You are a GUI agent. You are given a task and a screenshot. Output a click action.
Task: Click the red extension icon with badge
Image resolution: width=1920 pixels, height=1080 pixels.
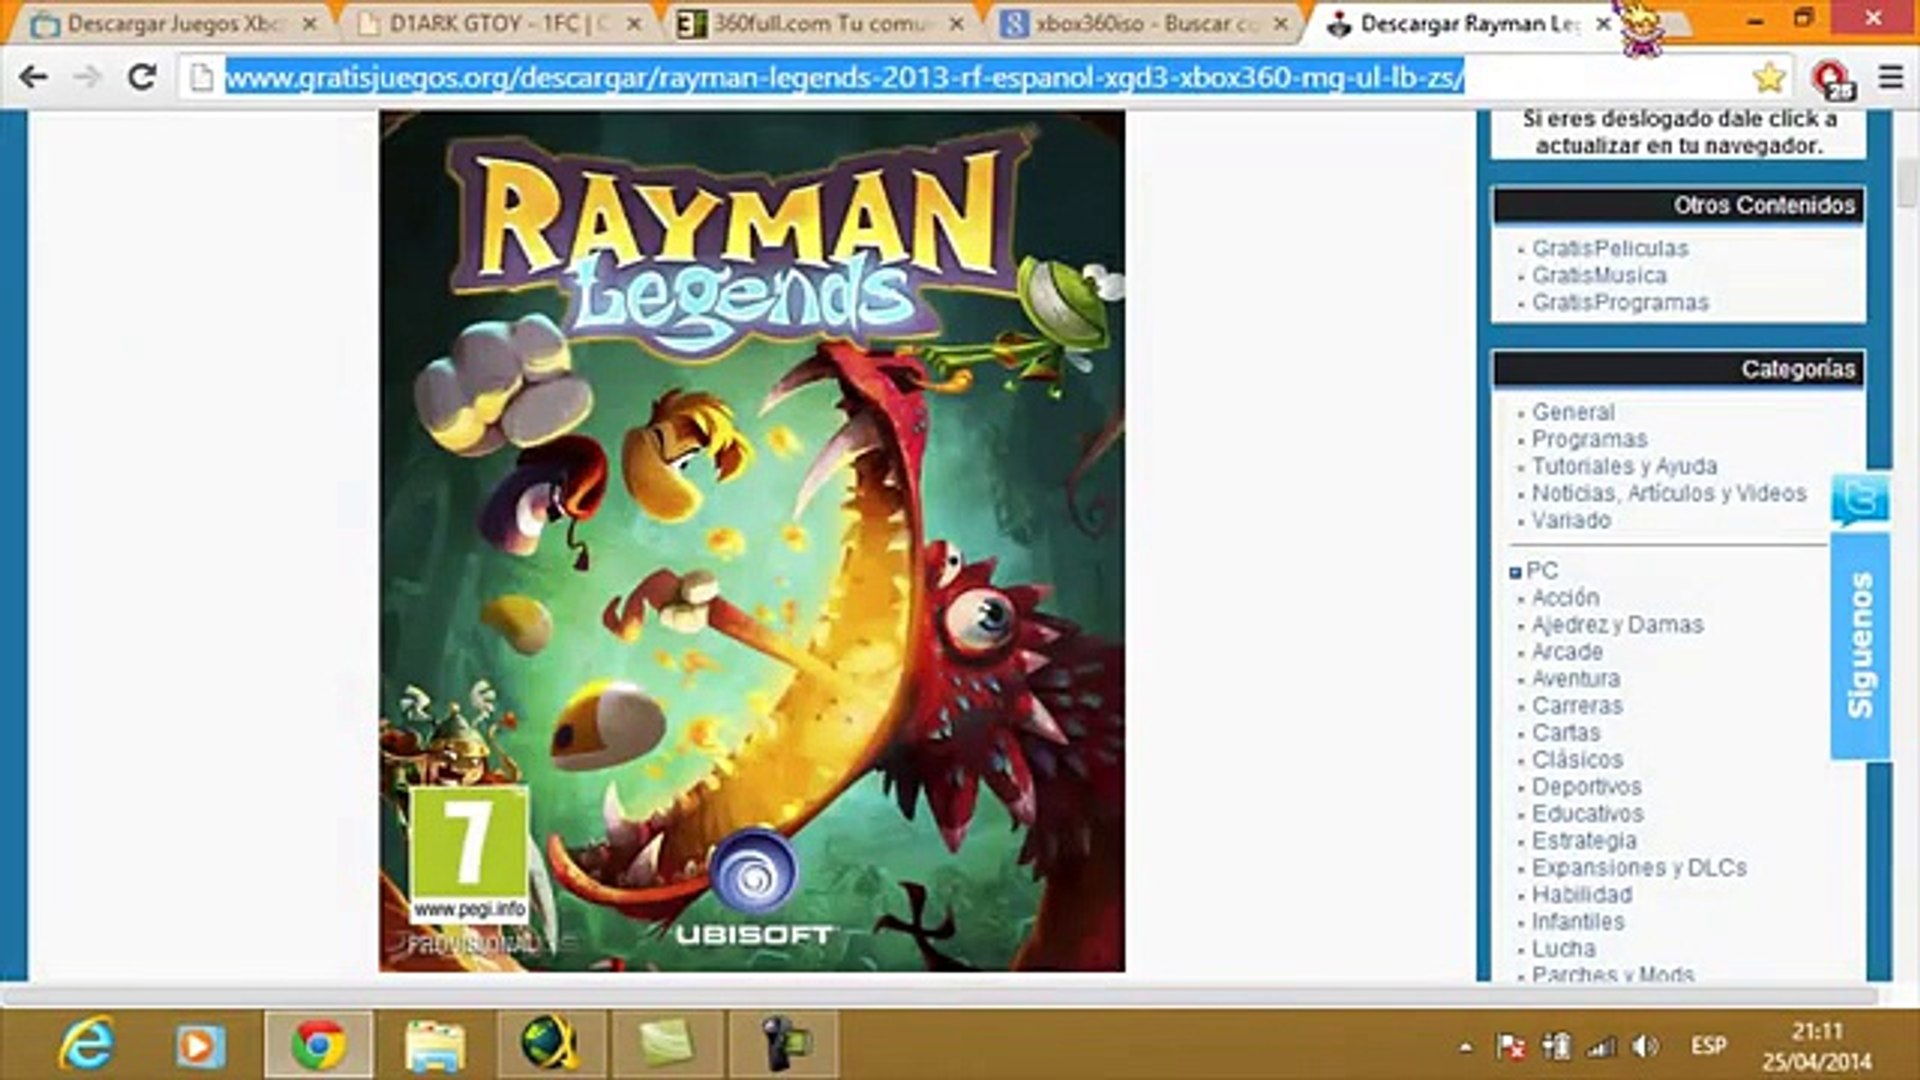pyautogui.click(x=1830, y=78)
